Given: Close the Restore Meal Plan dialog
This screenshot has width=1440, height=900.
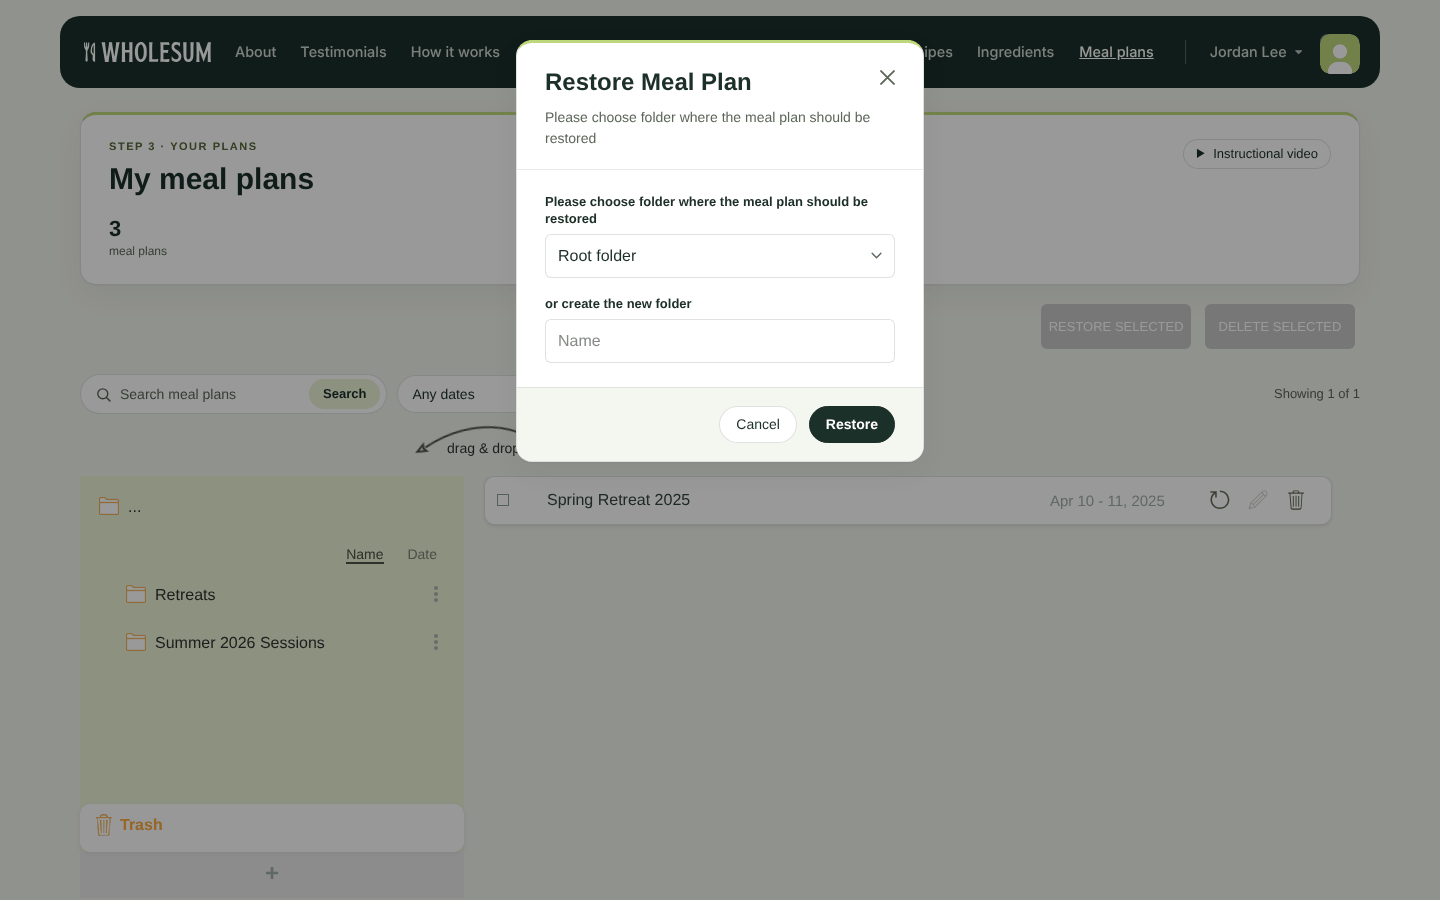Looking at the screenshot, I should [x=887, y=78].
